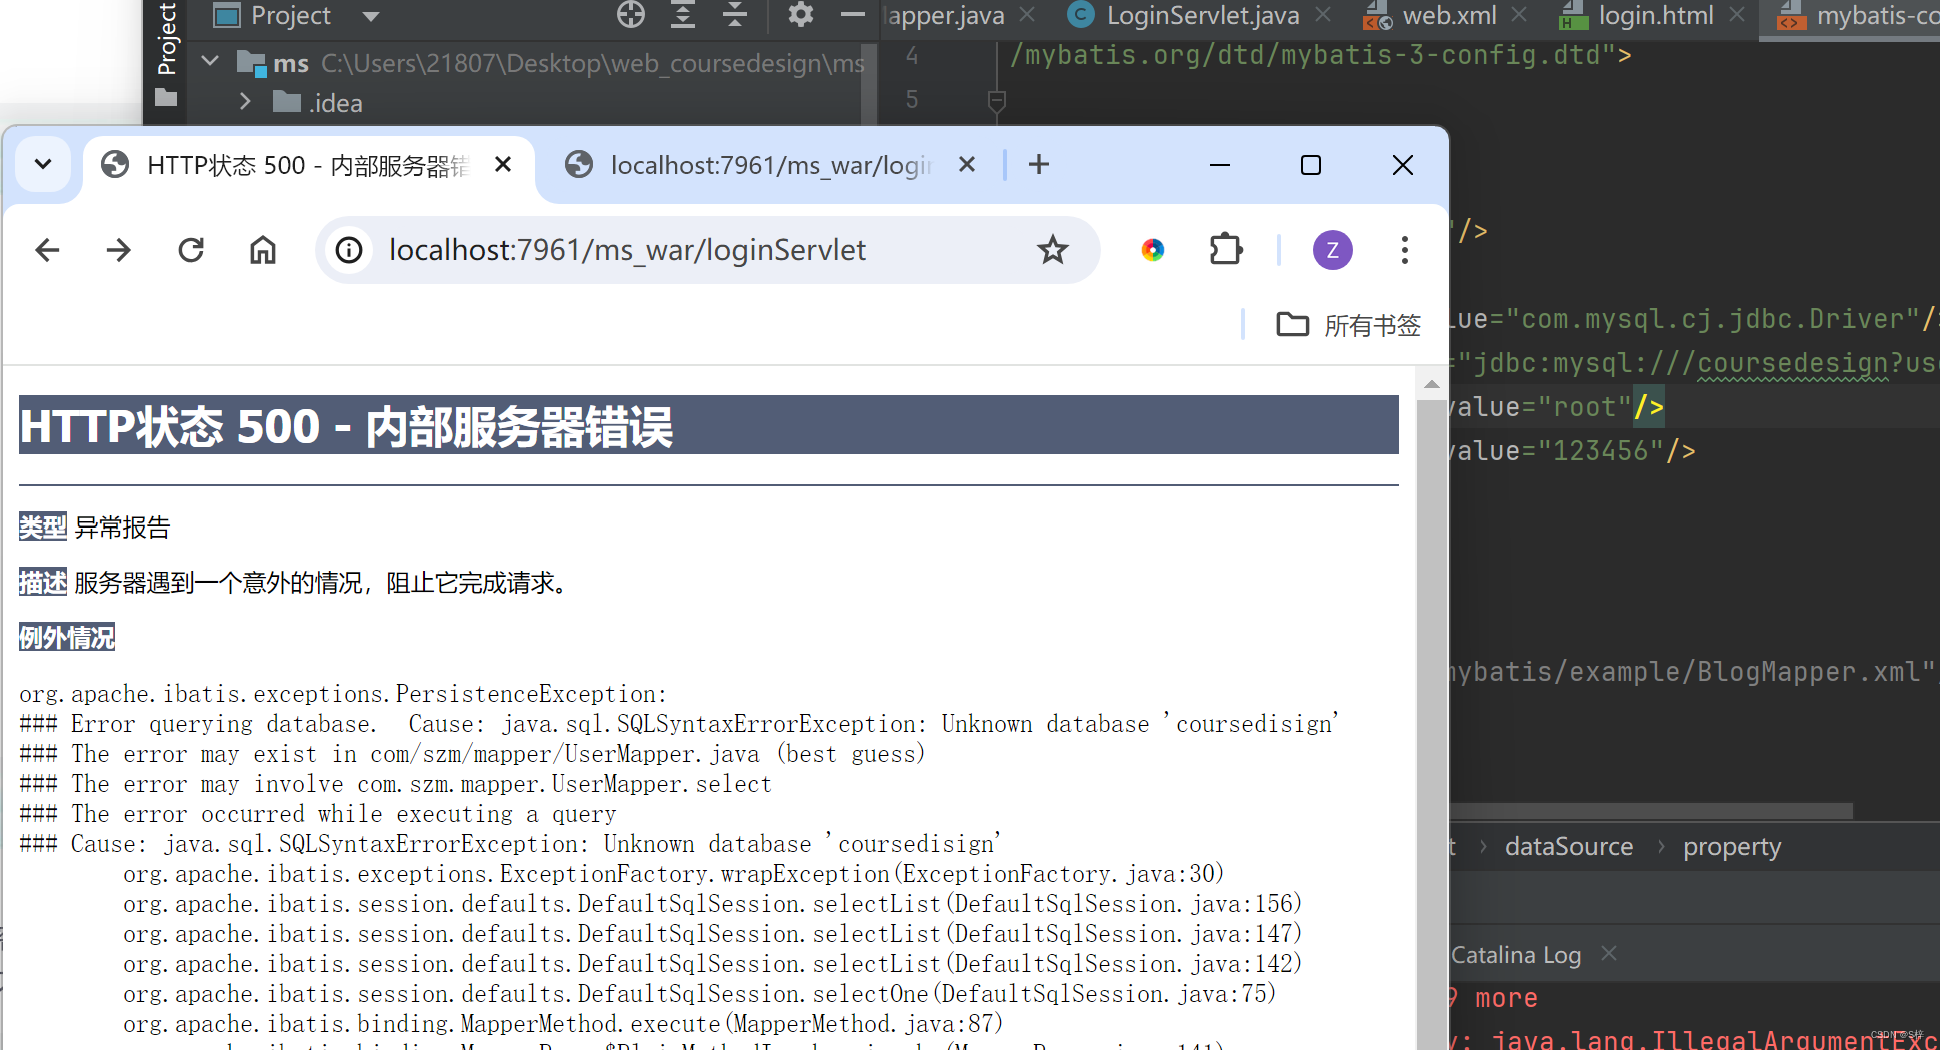Open the Chrome profile Z avatar
The width and height of the screenshot is (1940, 1050).
pyautogui.click(x=1332, y=249)
